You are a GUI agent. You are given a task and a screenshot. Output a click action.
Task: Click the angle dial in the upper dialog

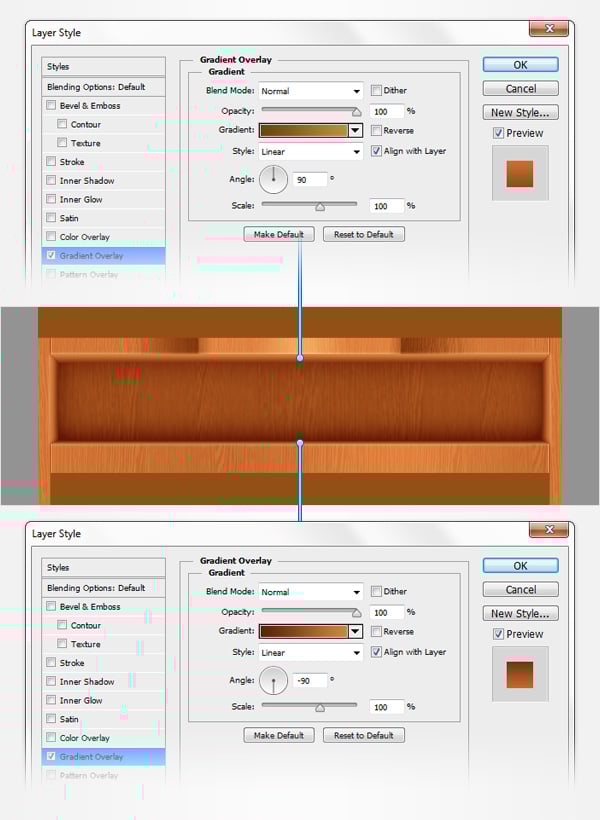pyautogui.click(x=273, y=180)
